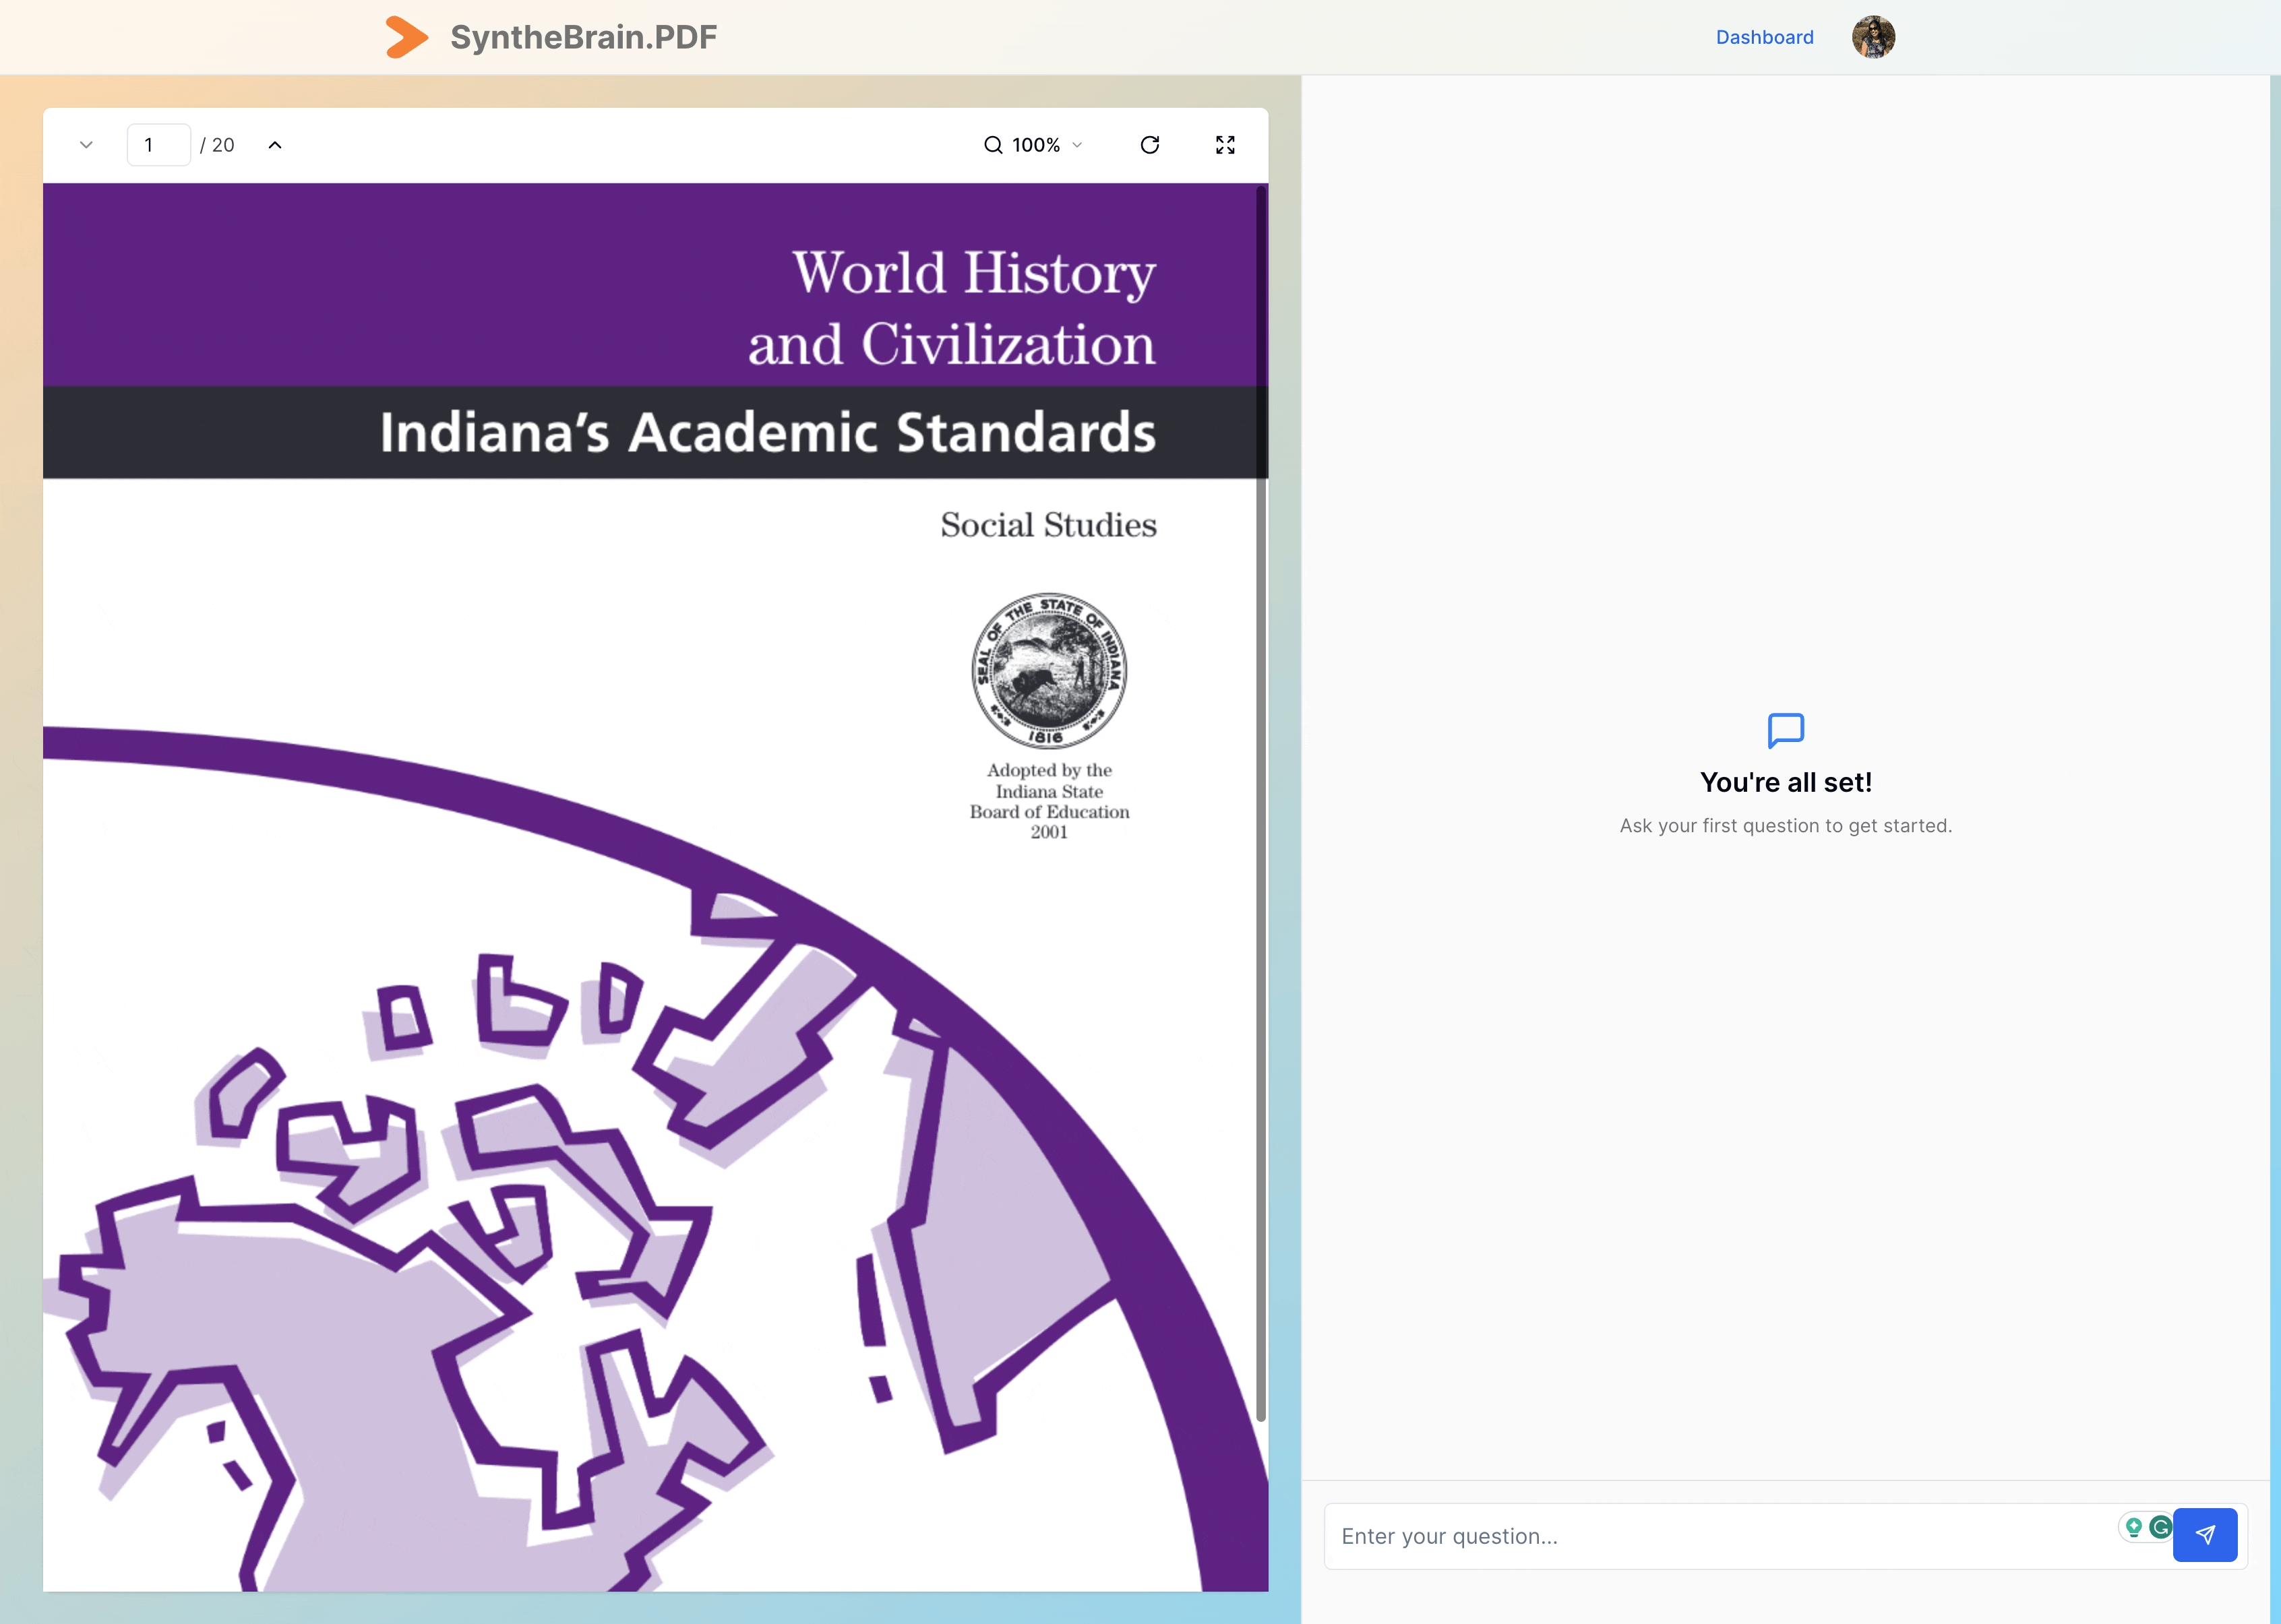Go to next page with down chevron
2281x1624 pixels.
[x=86, y=145]
